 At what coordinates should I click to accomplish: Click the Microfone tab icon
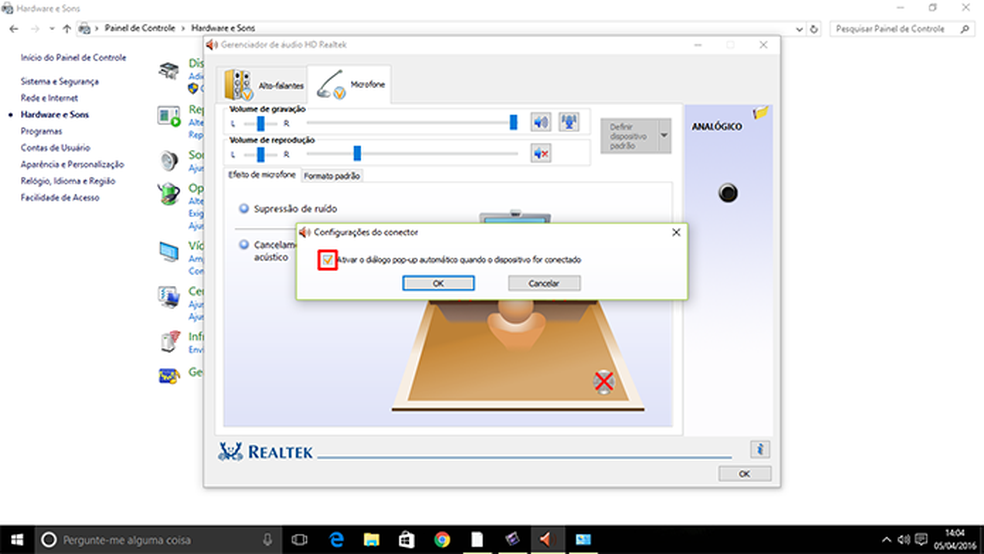pyautogui.click(x=331, y=85)
